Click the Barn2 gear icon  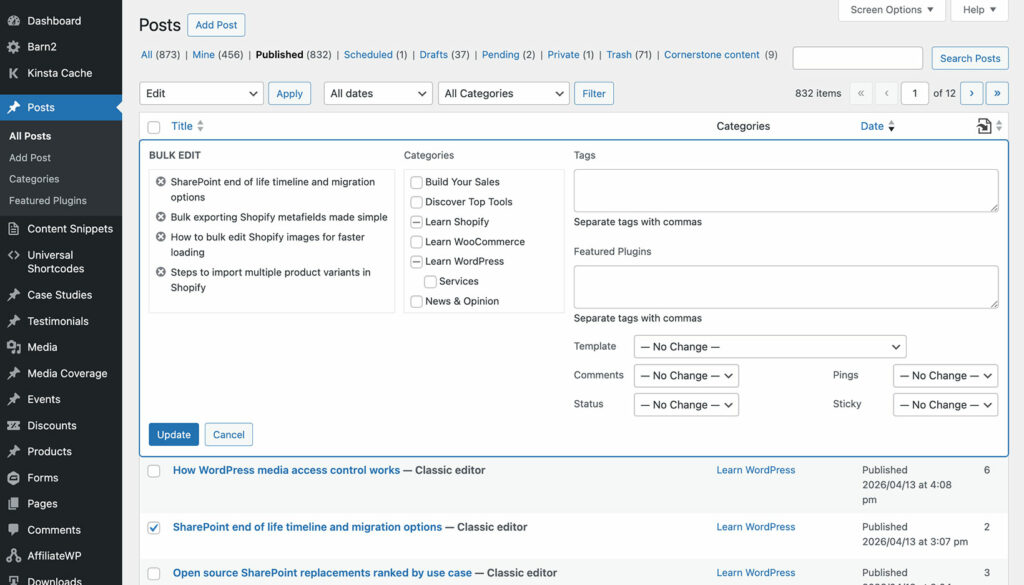14,47
